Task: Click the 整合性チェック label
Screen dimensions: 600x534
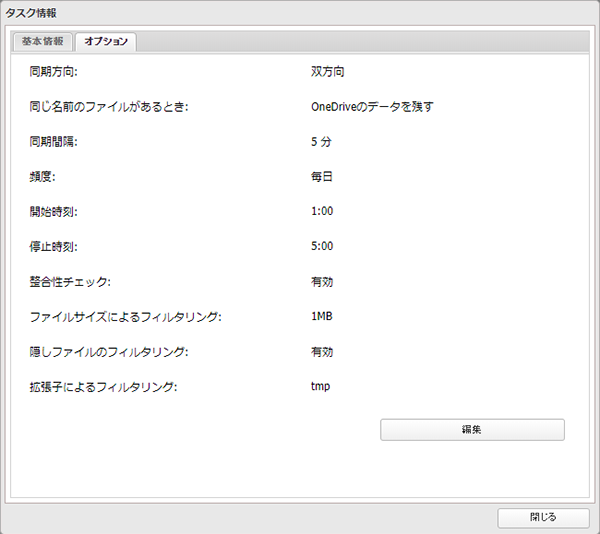Action: tap(70, 282)
